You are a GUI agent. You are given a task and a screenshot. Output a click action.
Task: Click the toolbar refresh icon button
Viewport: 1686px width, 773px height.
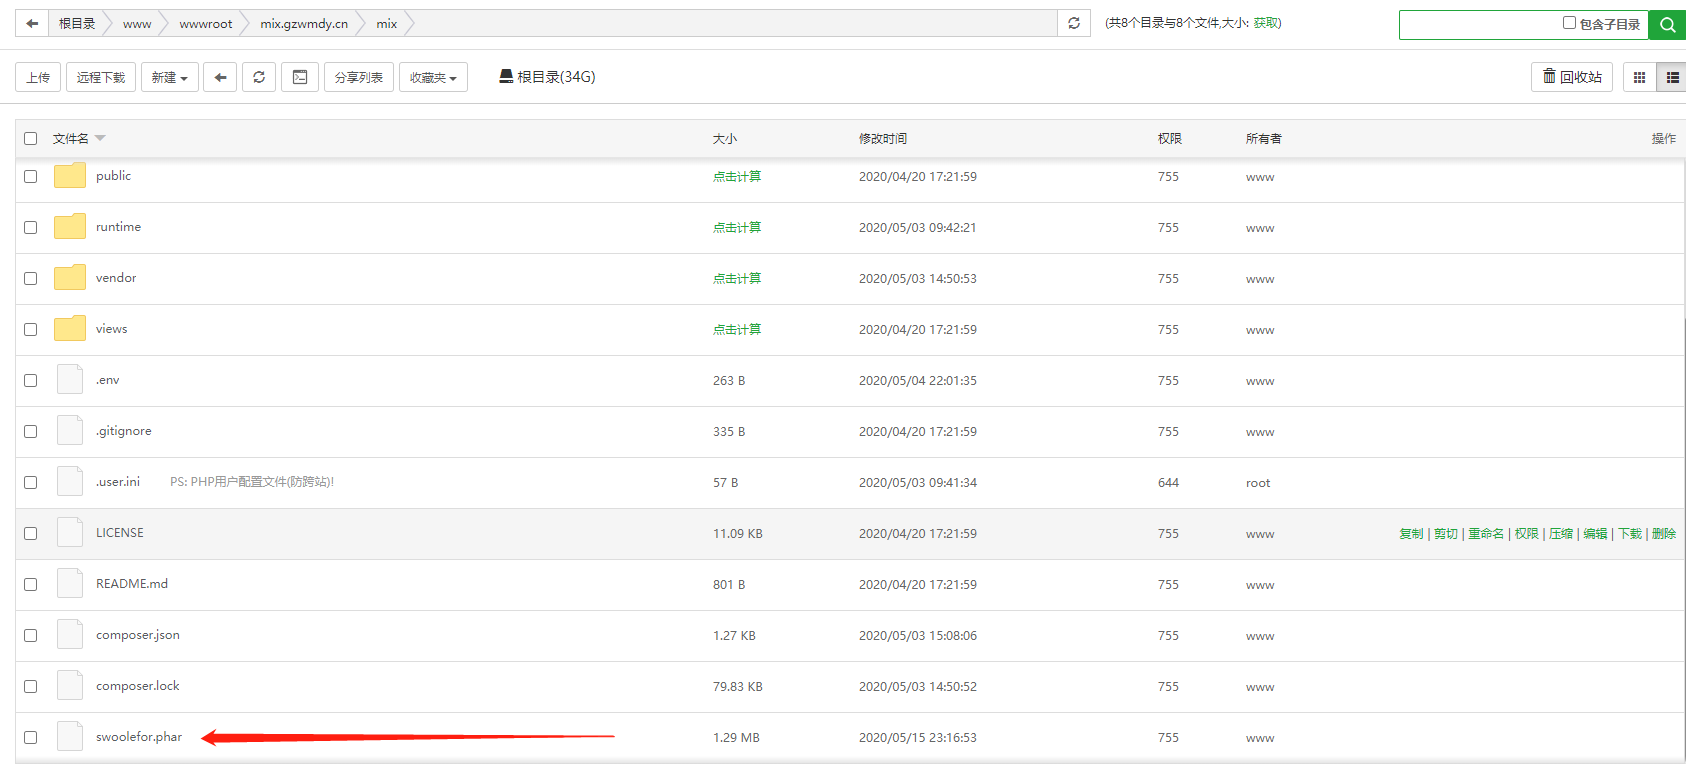(x=259, y=77)
